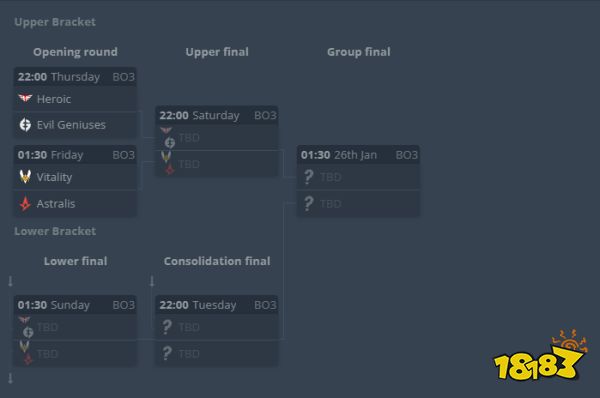The image size is (600, 398).
Task: Open the Astralis team link
Action: tap(56, 204)
